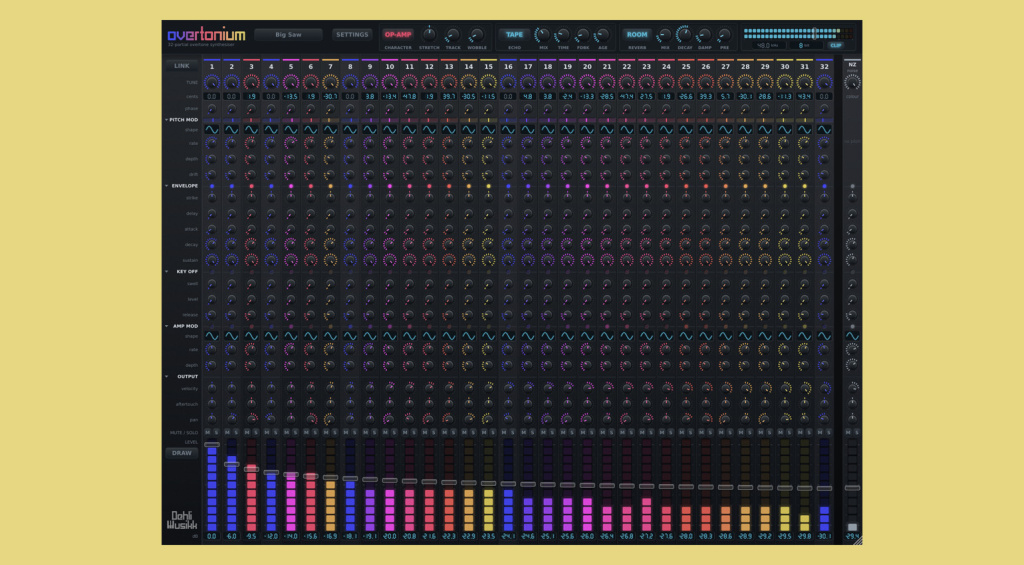This screenshot has height=565, width=1024.
Task: Click the NZ noise column top knob
Action: (852, 82)
